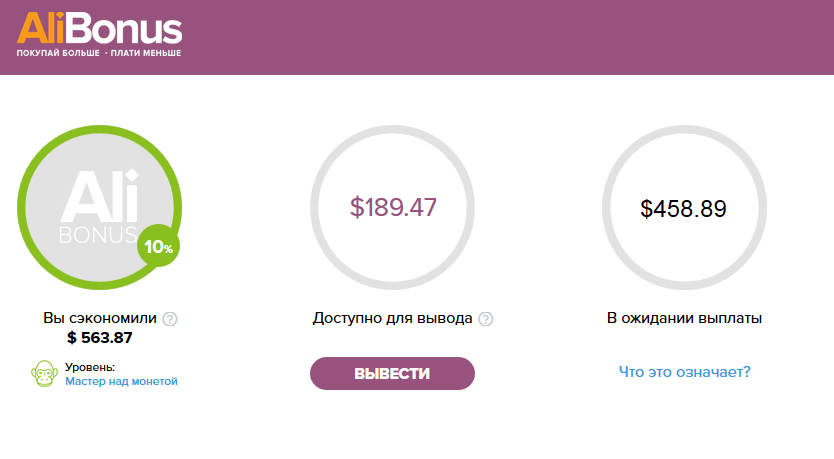Click the "Уровень:" label text
This screenshot has width=834, height=459.
click(x=90, y=367)
